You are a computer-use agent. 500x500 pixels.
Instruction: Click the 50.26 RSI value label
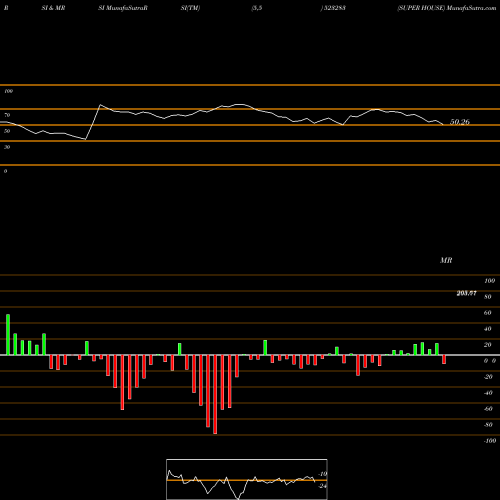[x=460, y=122]
